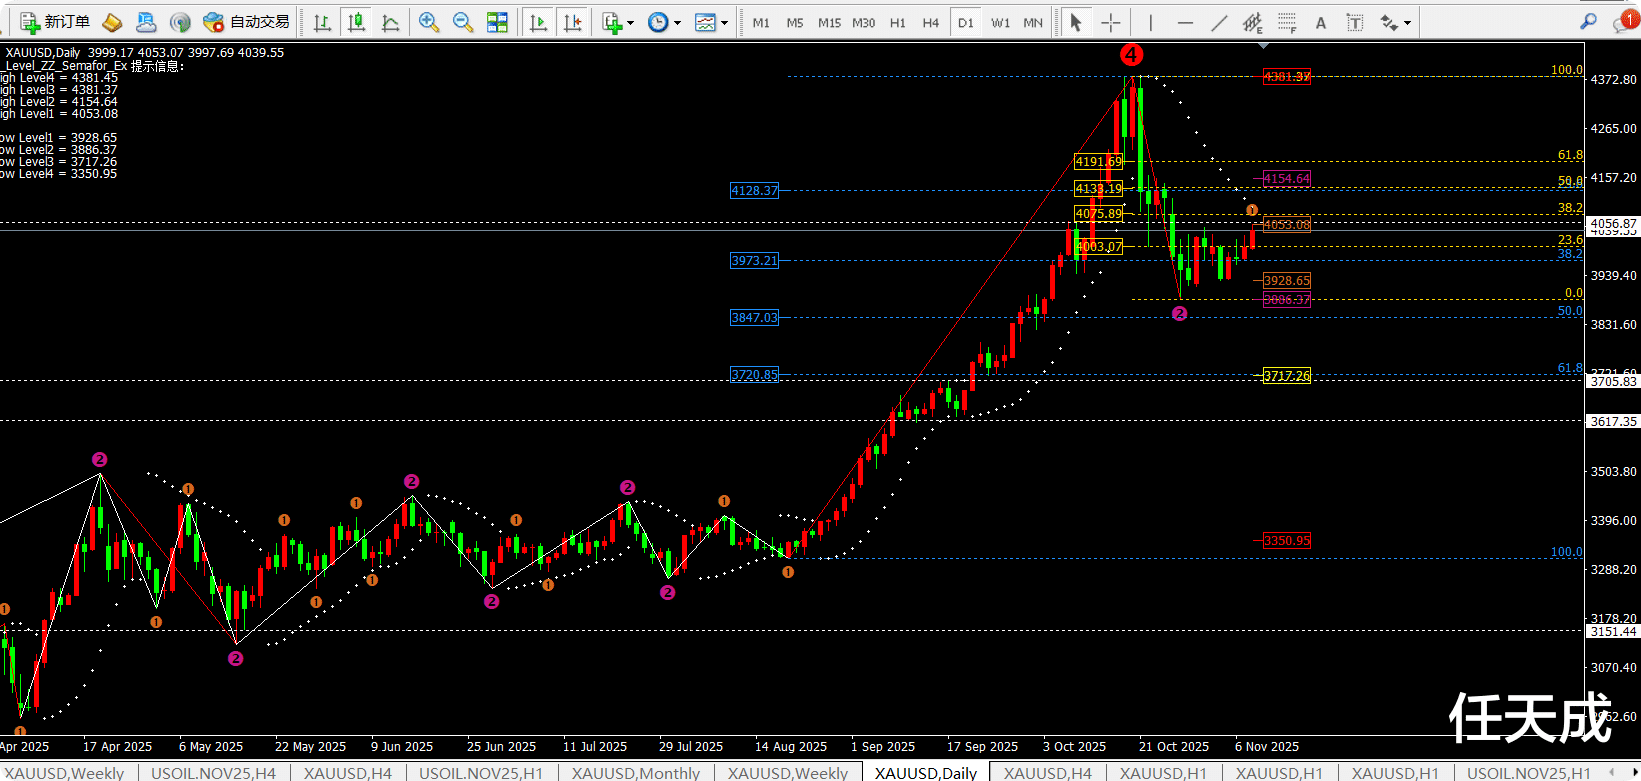Switch to the USOIL.NOV25,H4 chart tab
Screen dimensions: 1641x781
pos(213,772)
